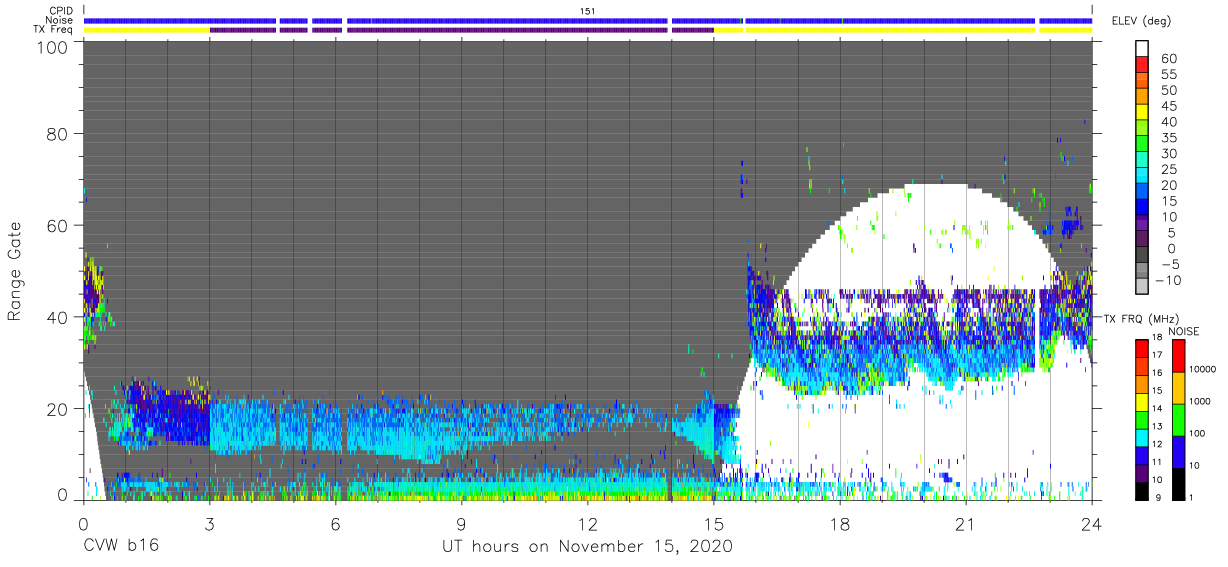Image resolution: width=1228 pixels, height=567 pixels.
Task: Click the red 18 MHz TX frequency swatch
Action: pyautogui.click(x=1143, y=347)
